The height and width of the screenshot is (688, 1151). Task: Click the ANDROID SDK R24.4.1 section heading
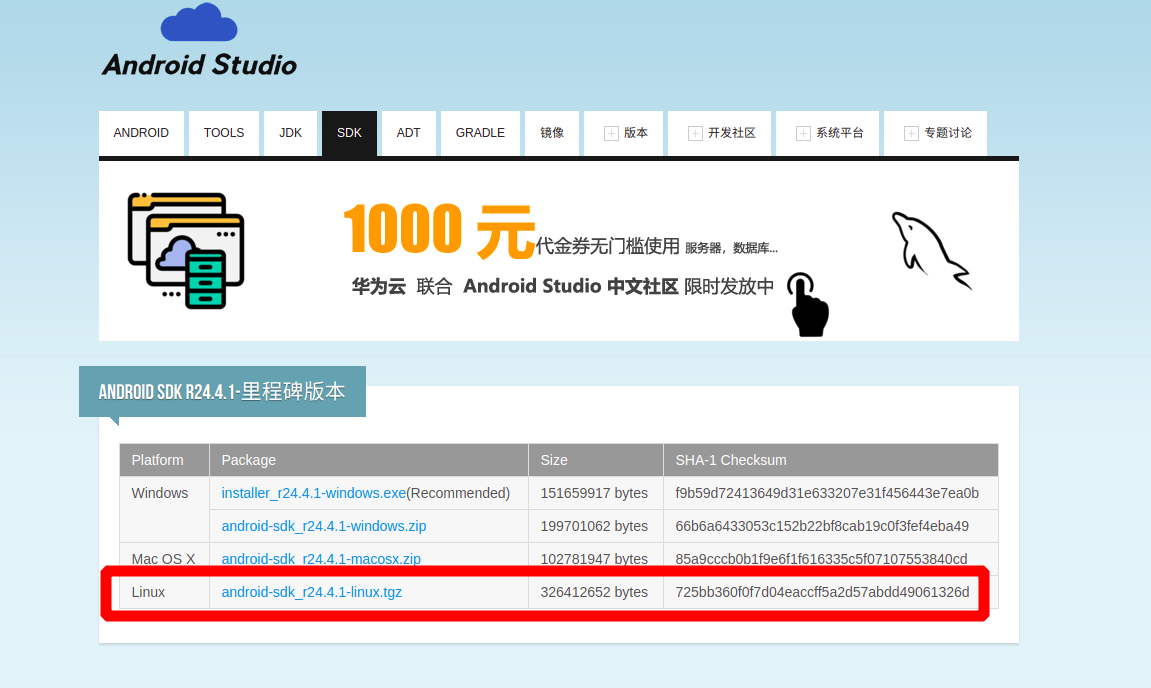pyautogui.click(x=222, y=391)
